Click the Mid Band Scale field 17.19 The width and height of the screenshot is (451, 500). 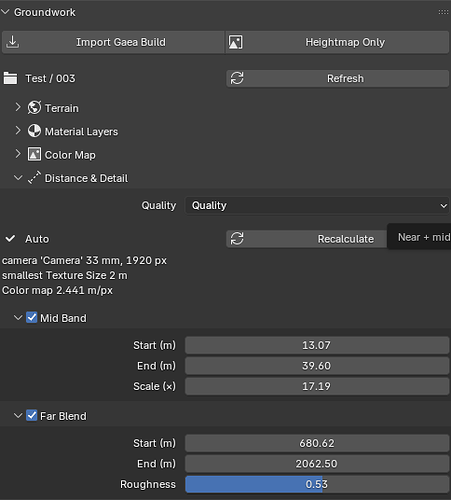click(317, 386)
